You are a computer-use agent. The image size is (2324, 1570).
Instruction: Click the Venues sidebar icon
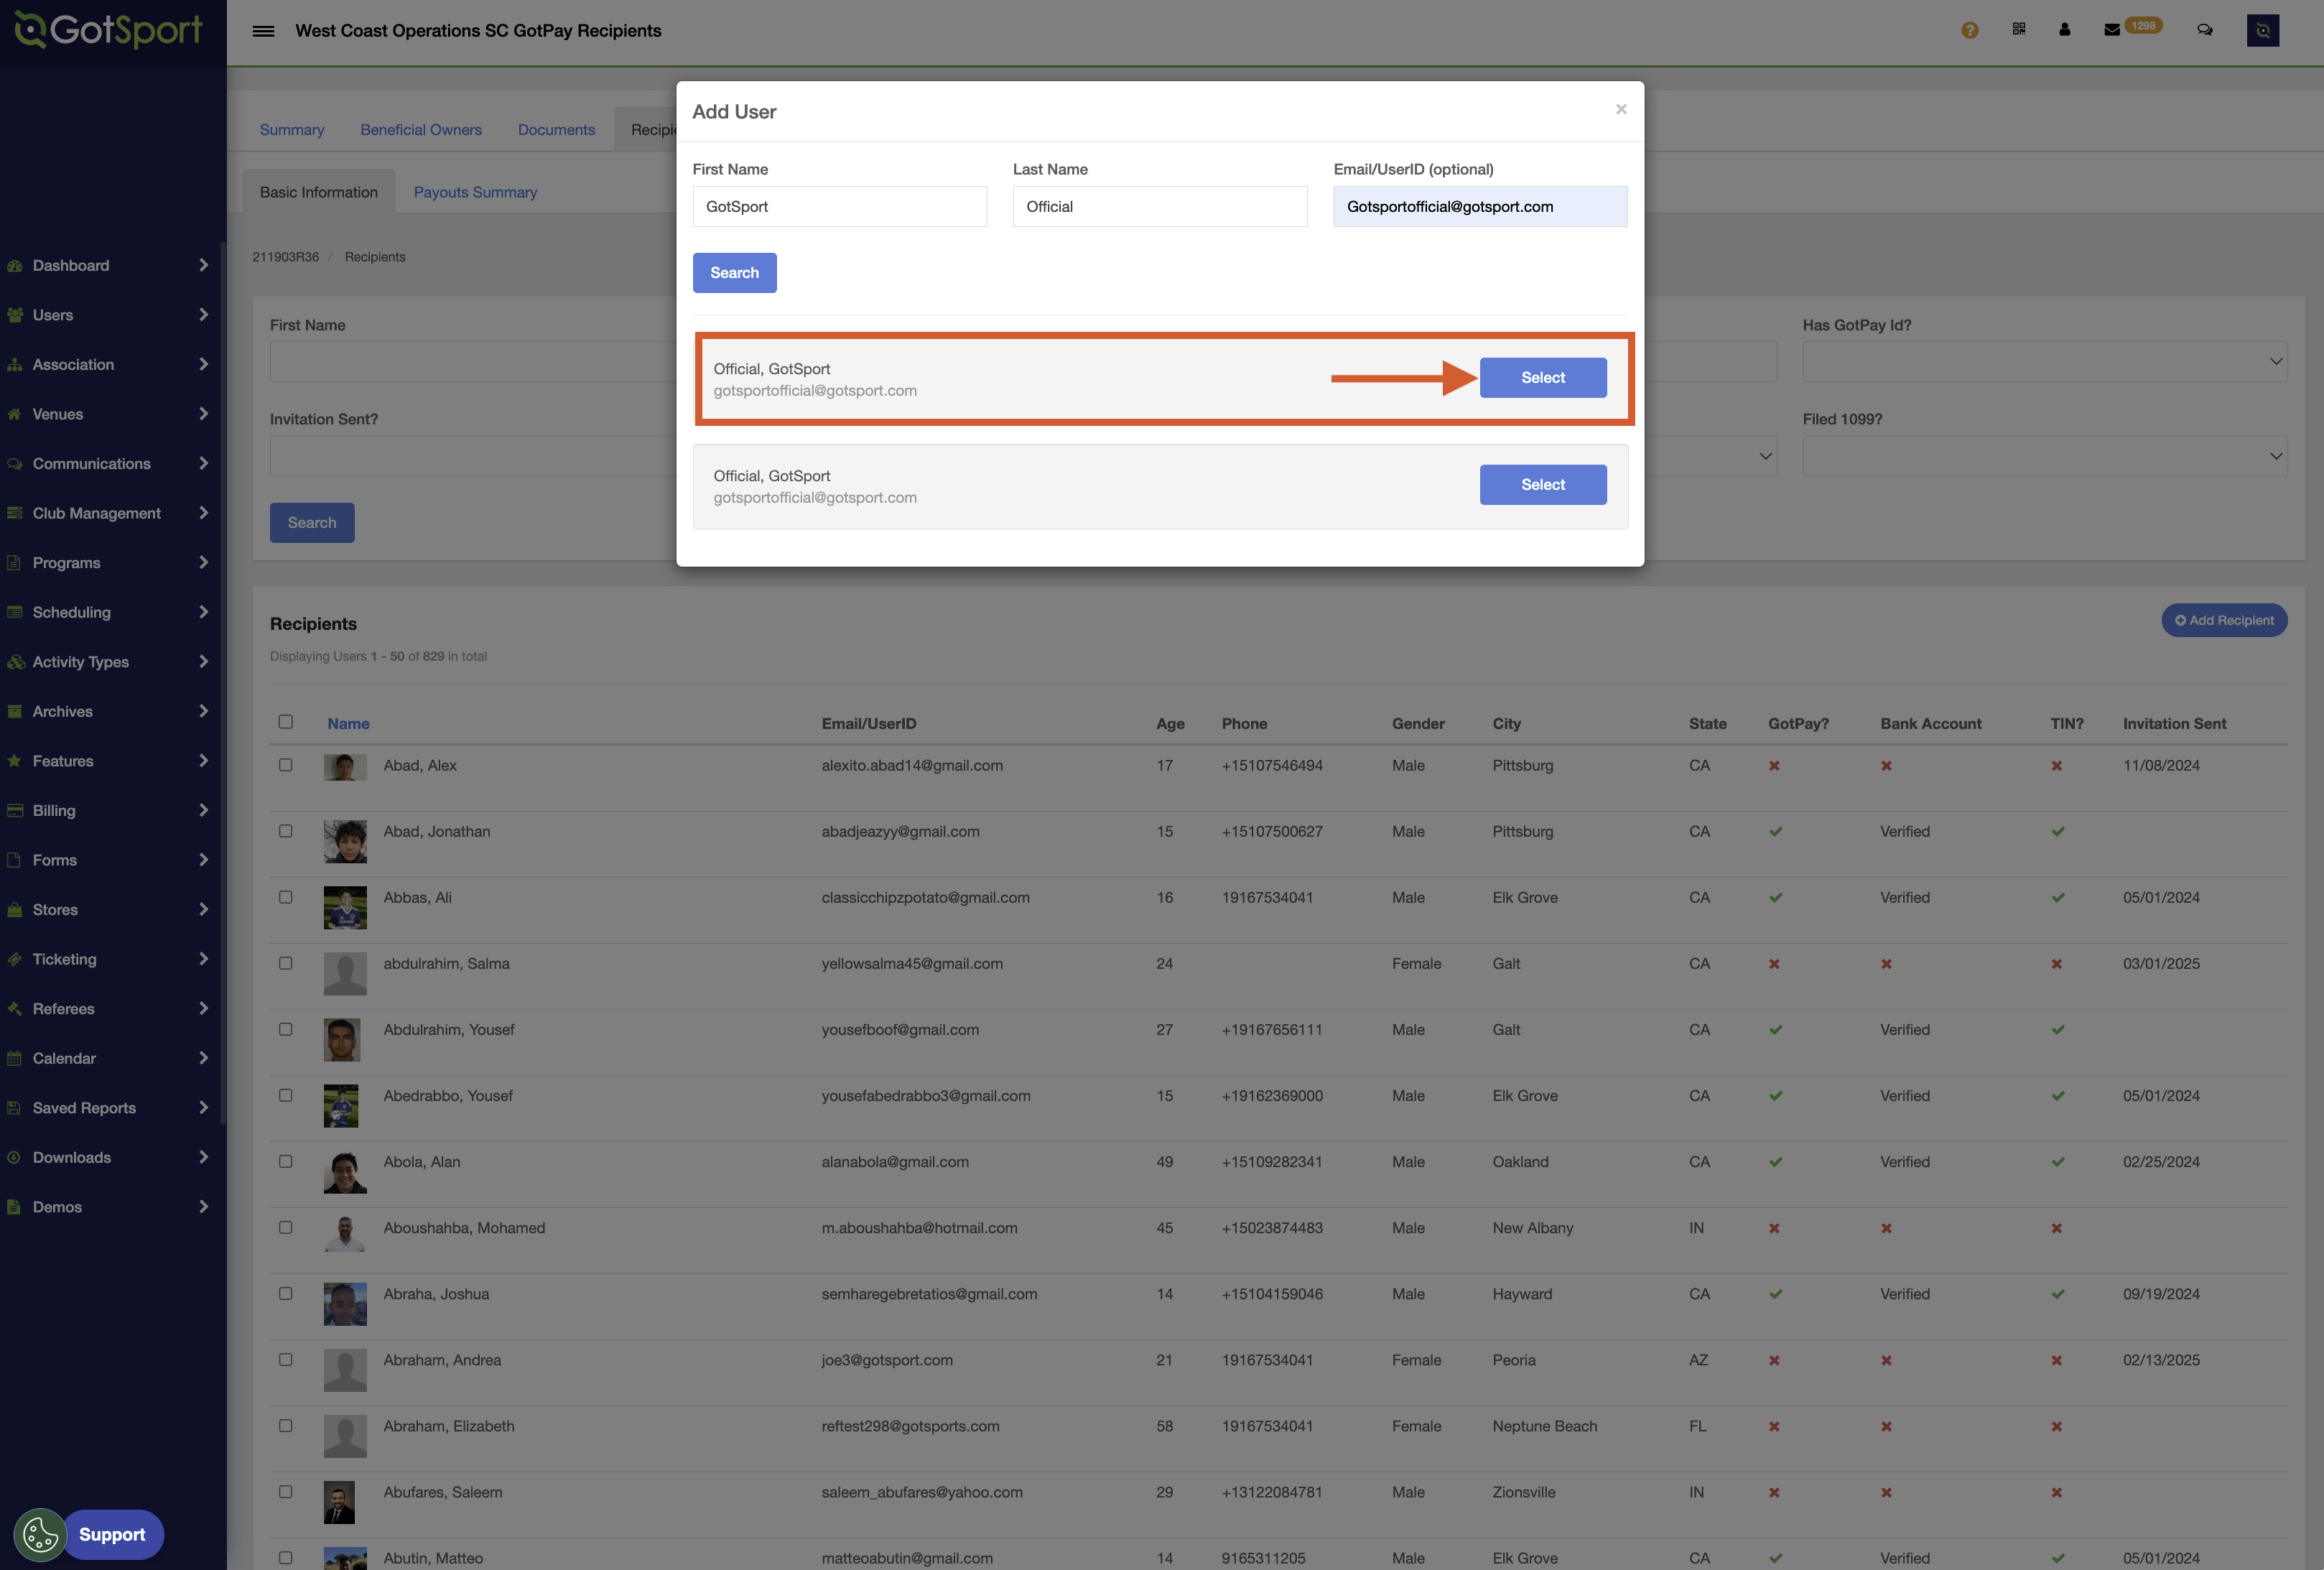pos(14,414)
